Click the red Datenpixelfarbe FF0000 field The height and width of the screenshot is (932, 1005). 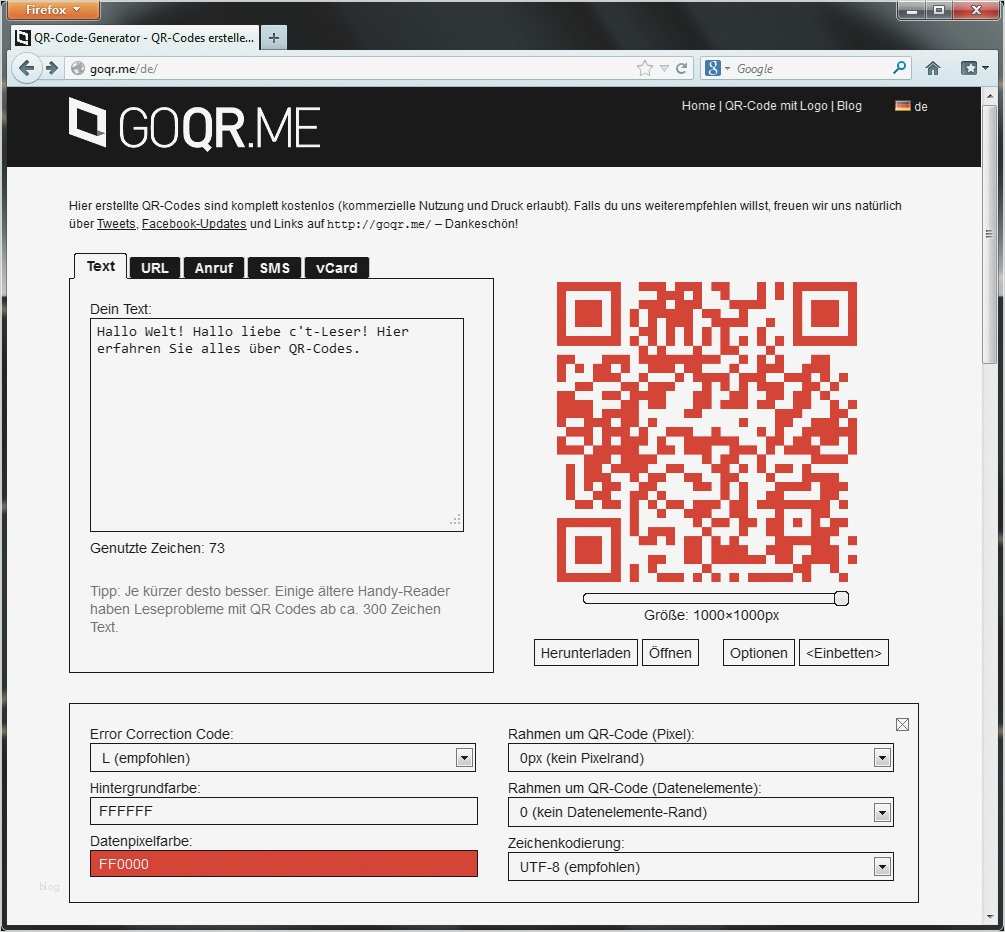click(x=284, y=863)
